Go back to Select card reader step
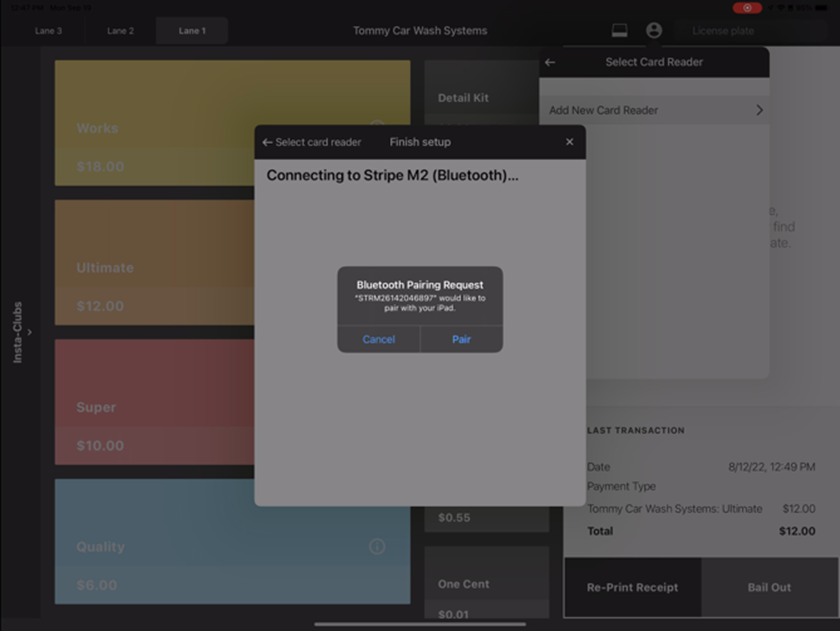This screenshot has height=631, width=840. point(312,142)
